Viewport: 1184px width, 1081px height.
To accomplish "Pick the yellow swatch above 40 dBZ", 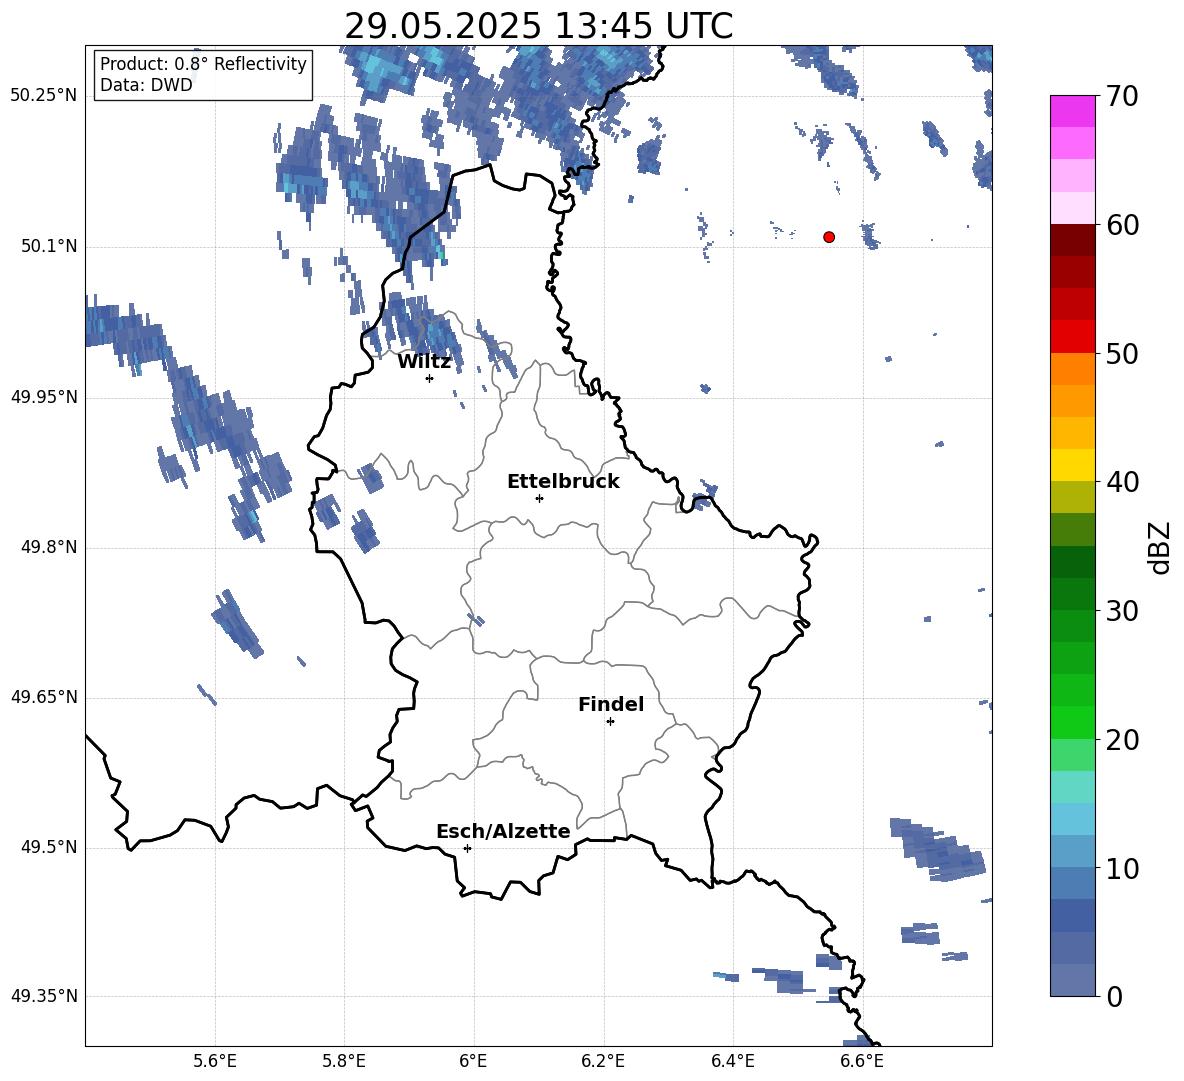I will tap(1072, 465).
